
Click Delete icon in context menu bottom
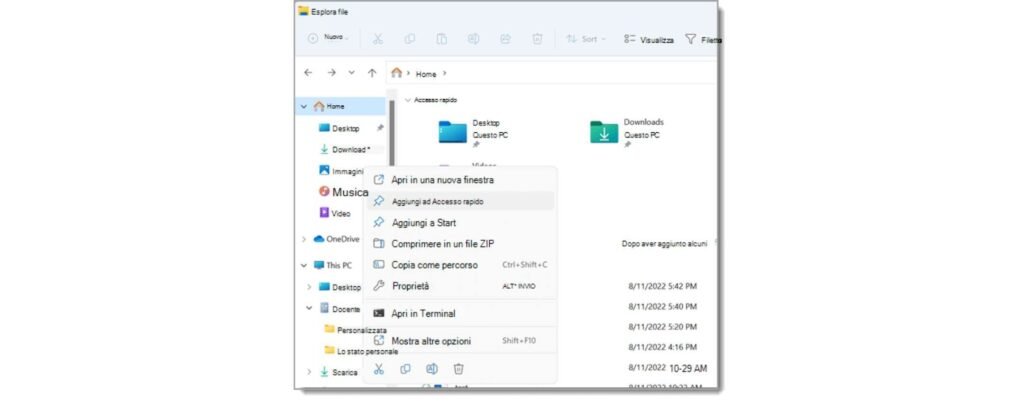point(458,369)
